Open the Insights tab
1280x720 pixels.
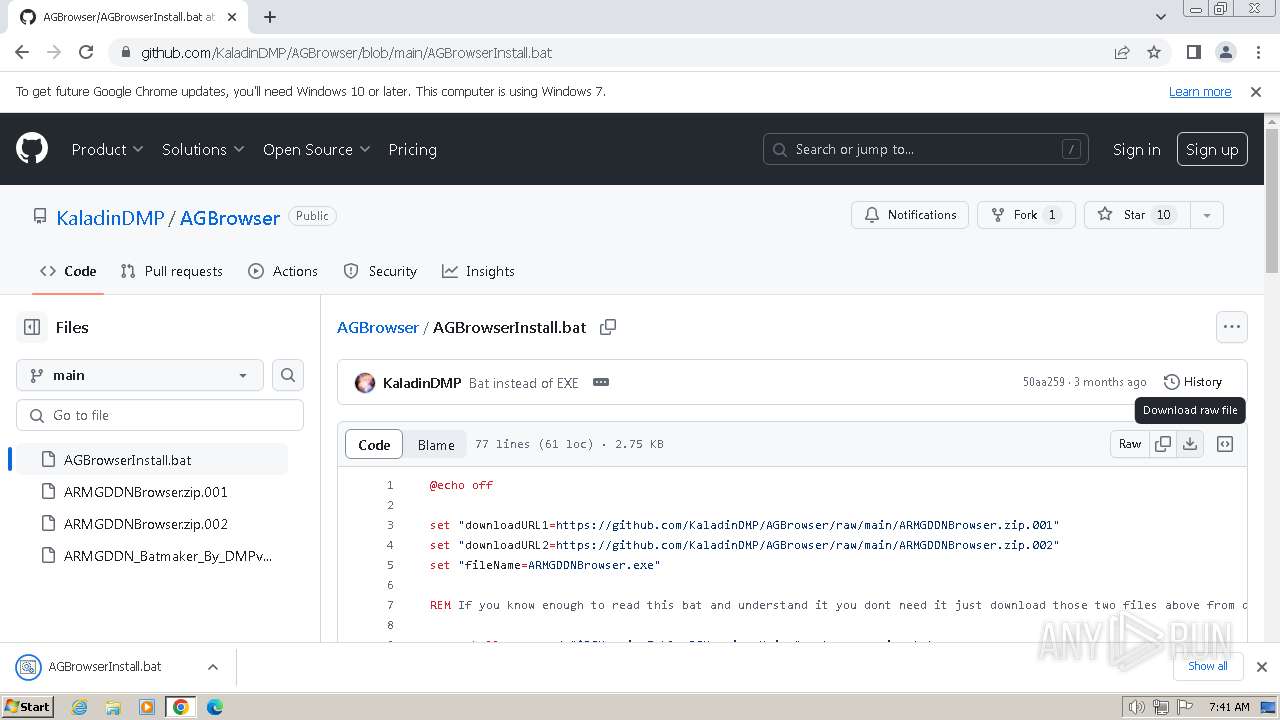point(478,271)
